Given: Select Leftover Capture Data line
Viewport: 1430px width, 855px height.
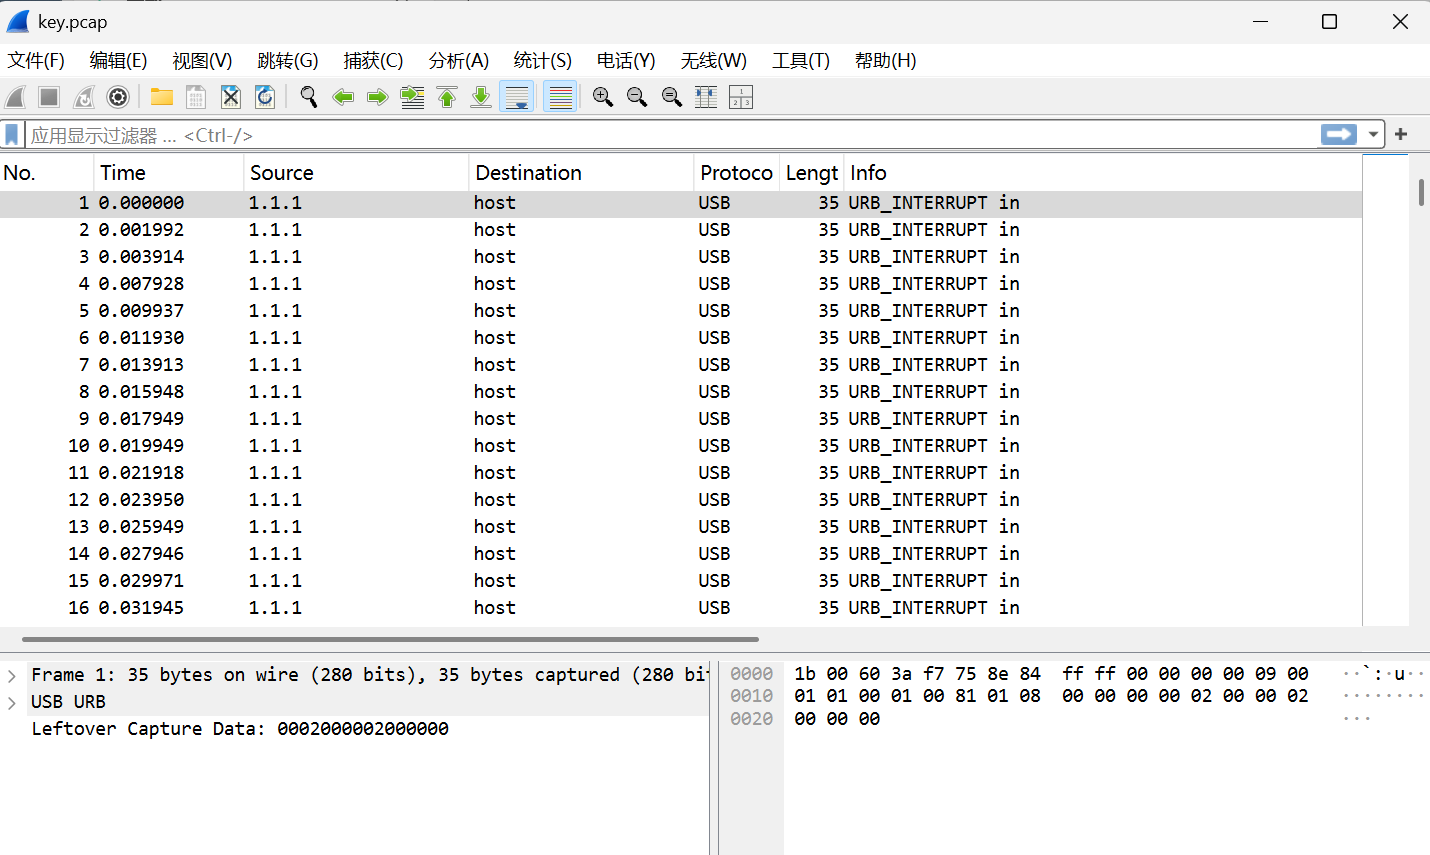Looking at the screenshot, I should (x=240, y=729).
